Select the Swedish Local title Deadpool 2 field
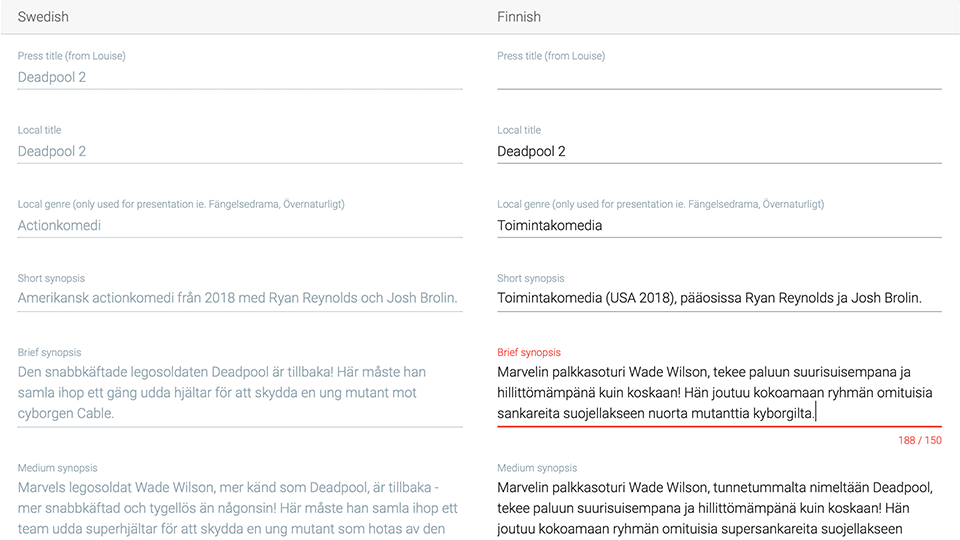The width and height of the screenshot is (960, 540). pyautogui.click(x=239, y=151)
